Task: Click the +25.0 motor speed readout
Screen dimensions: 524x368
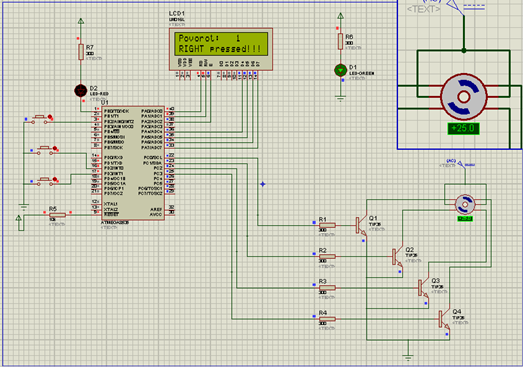Action: point(464,128)
